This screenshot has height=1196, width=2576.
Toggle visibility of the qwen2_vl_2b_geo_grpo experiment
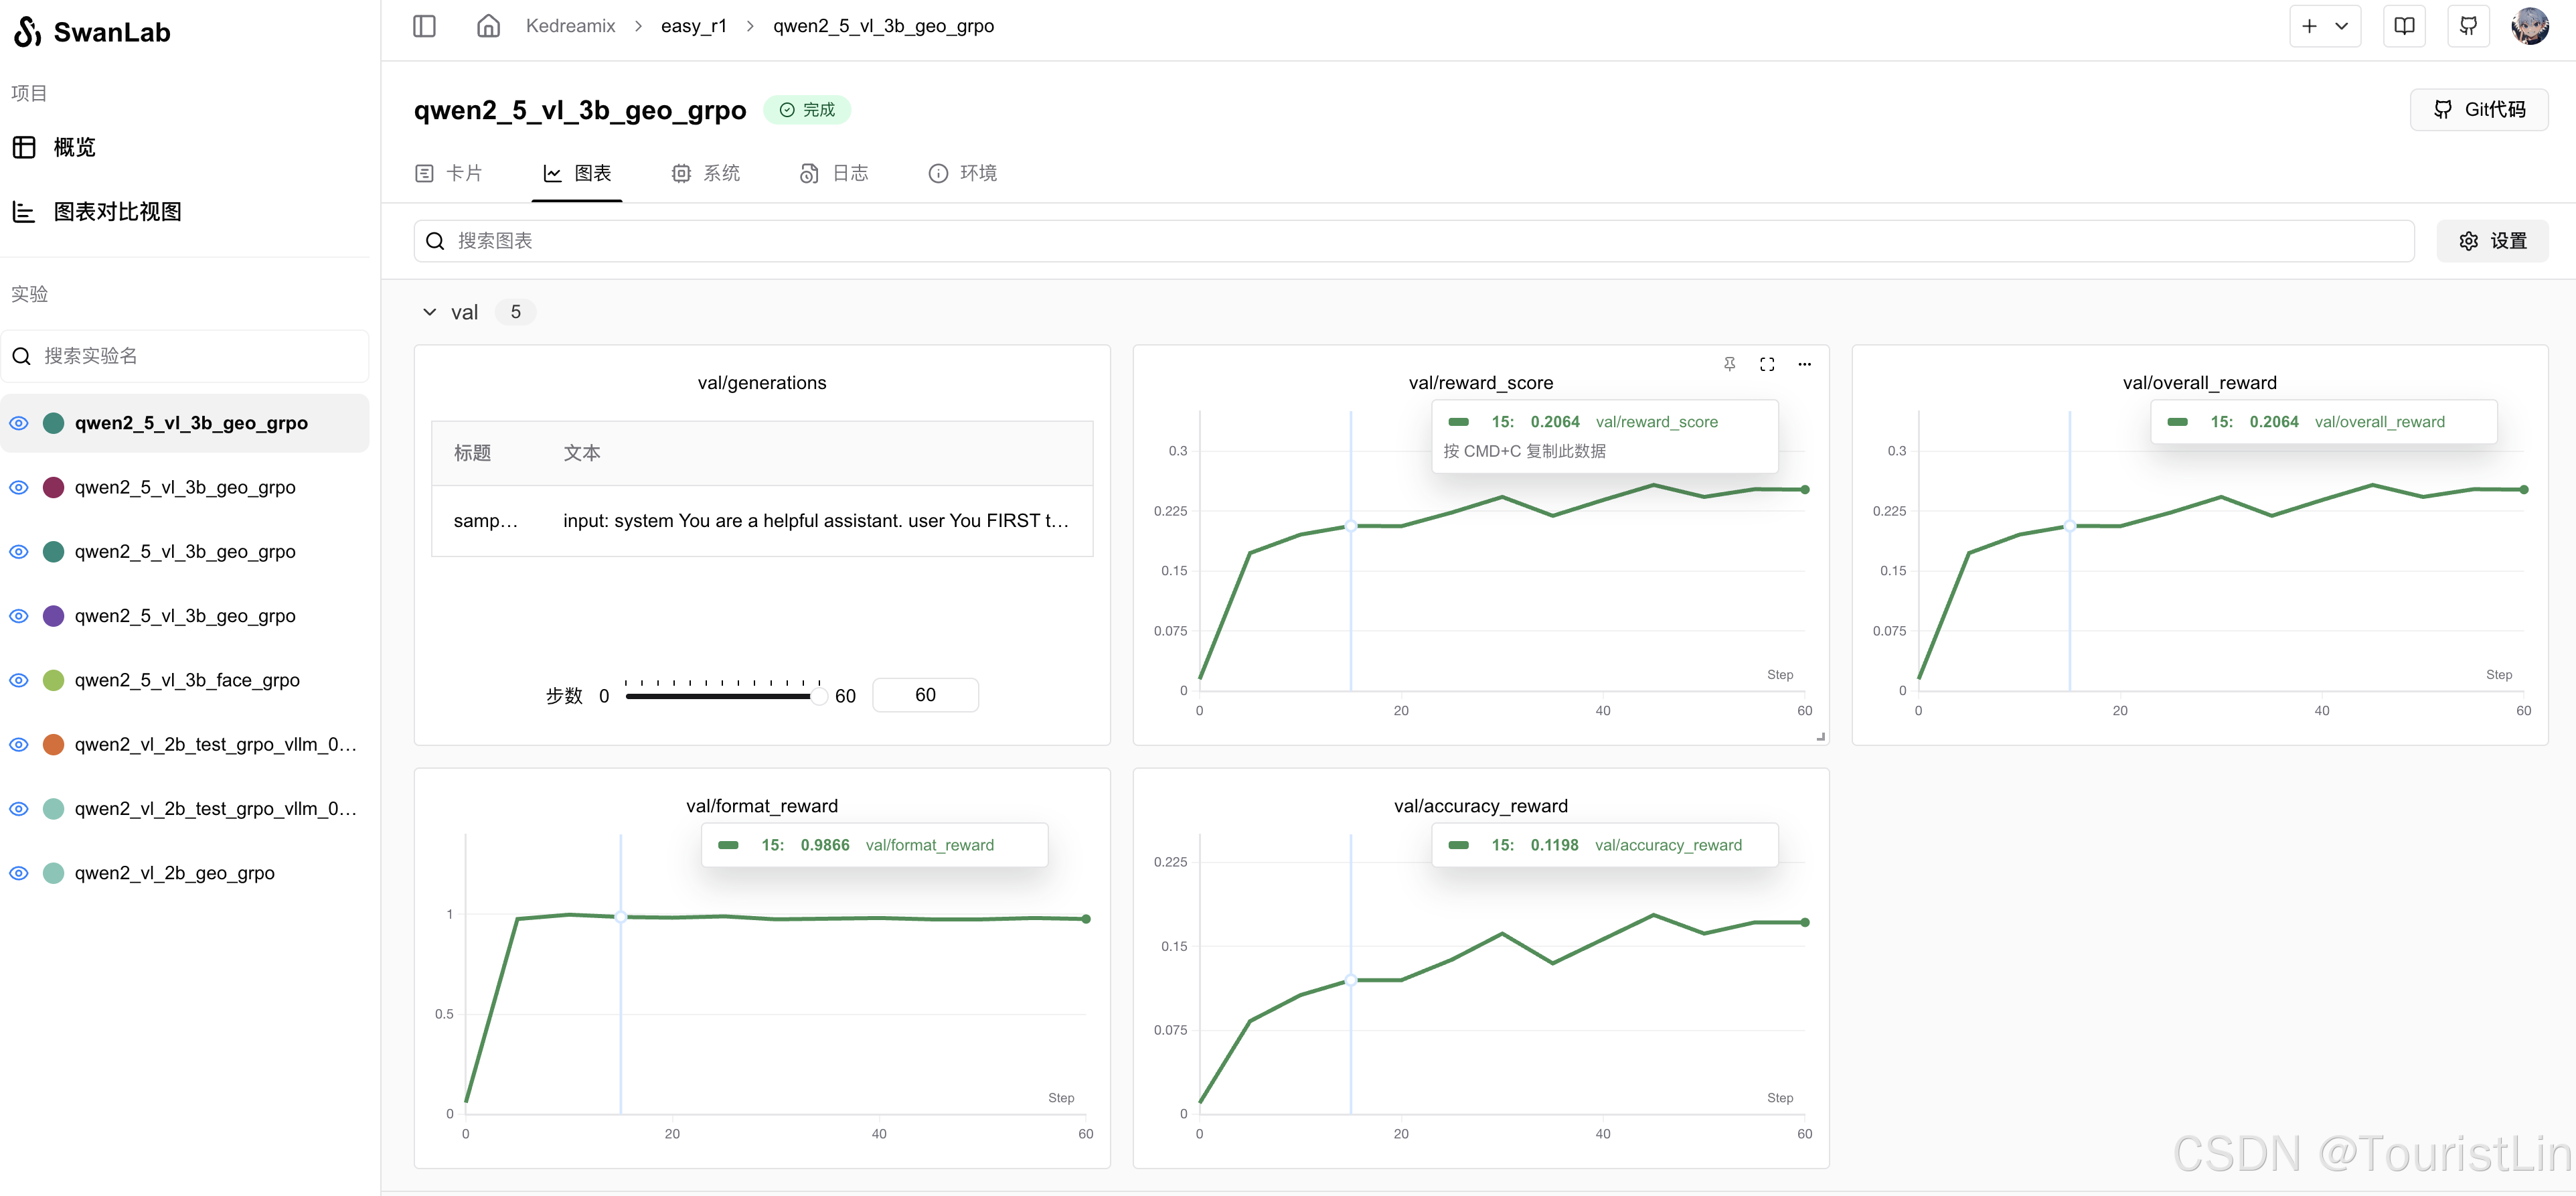coord(19,873)
